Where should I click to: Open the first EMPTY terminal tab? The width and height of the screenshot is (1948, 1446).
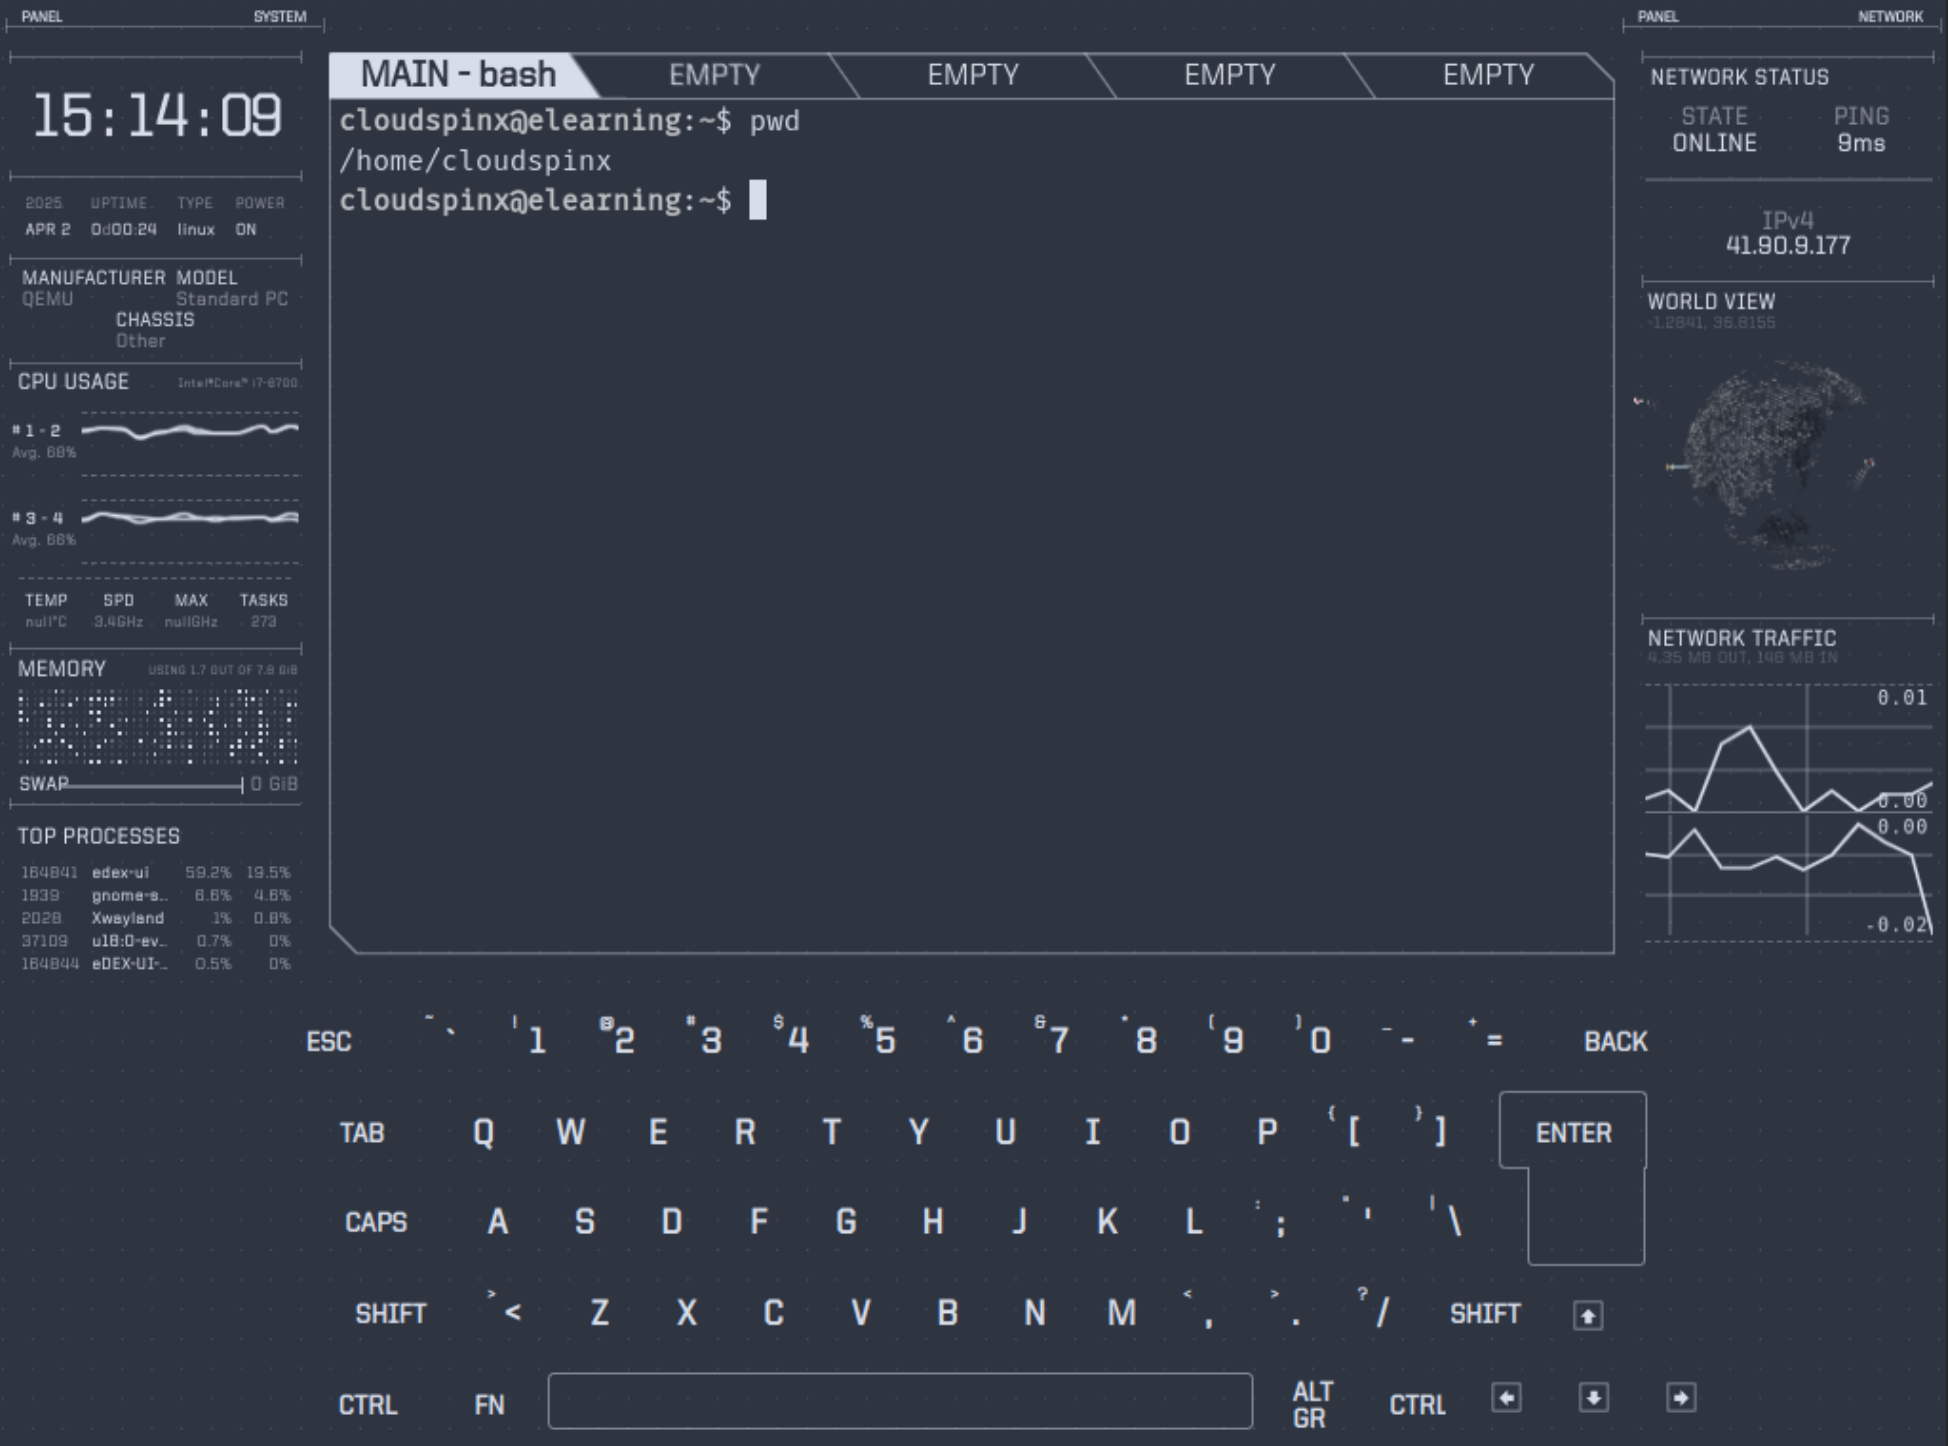pyautogui.click(x=715, y=73)
